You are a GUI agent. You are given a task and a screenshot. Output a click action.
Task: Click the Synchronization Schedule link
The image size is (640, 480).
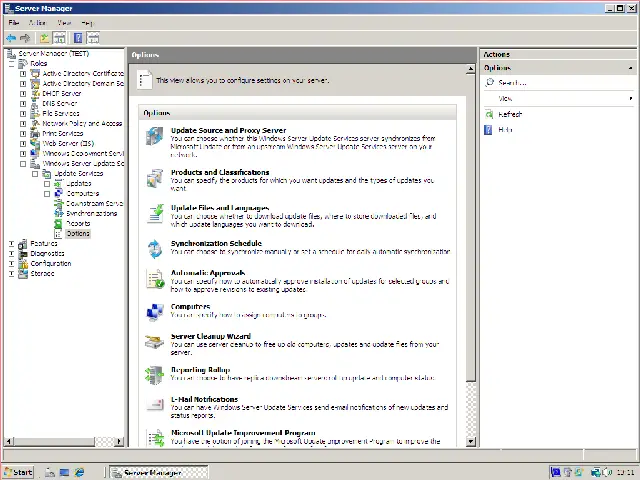click(x=216, y=243)
